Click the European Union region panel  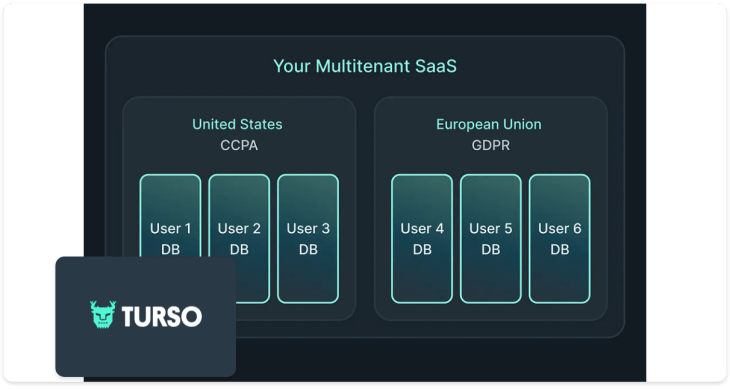(491, 208)
